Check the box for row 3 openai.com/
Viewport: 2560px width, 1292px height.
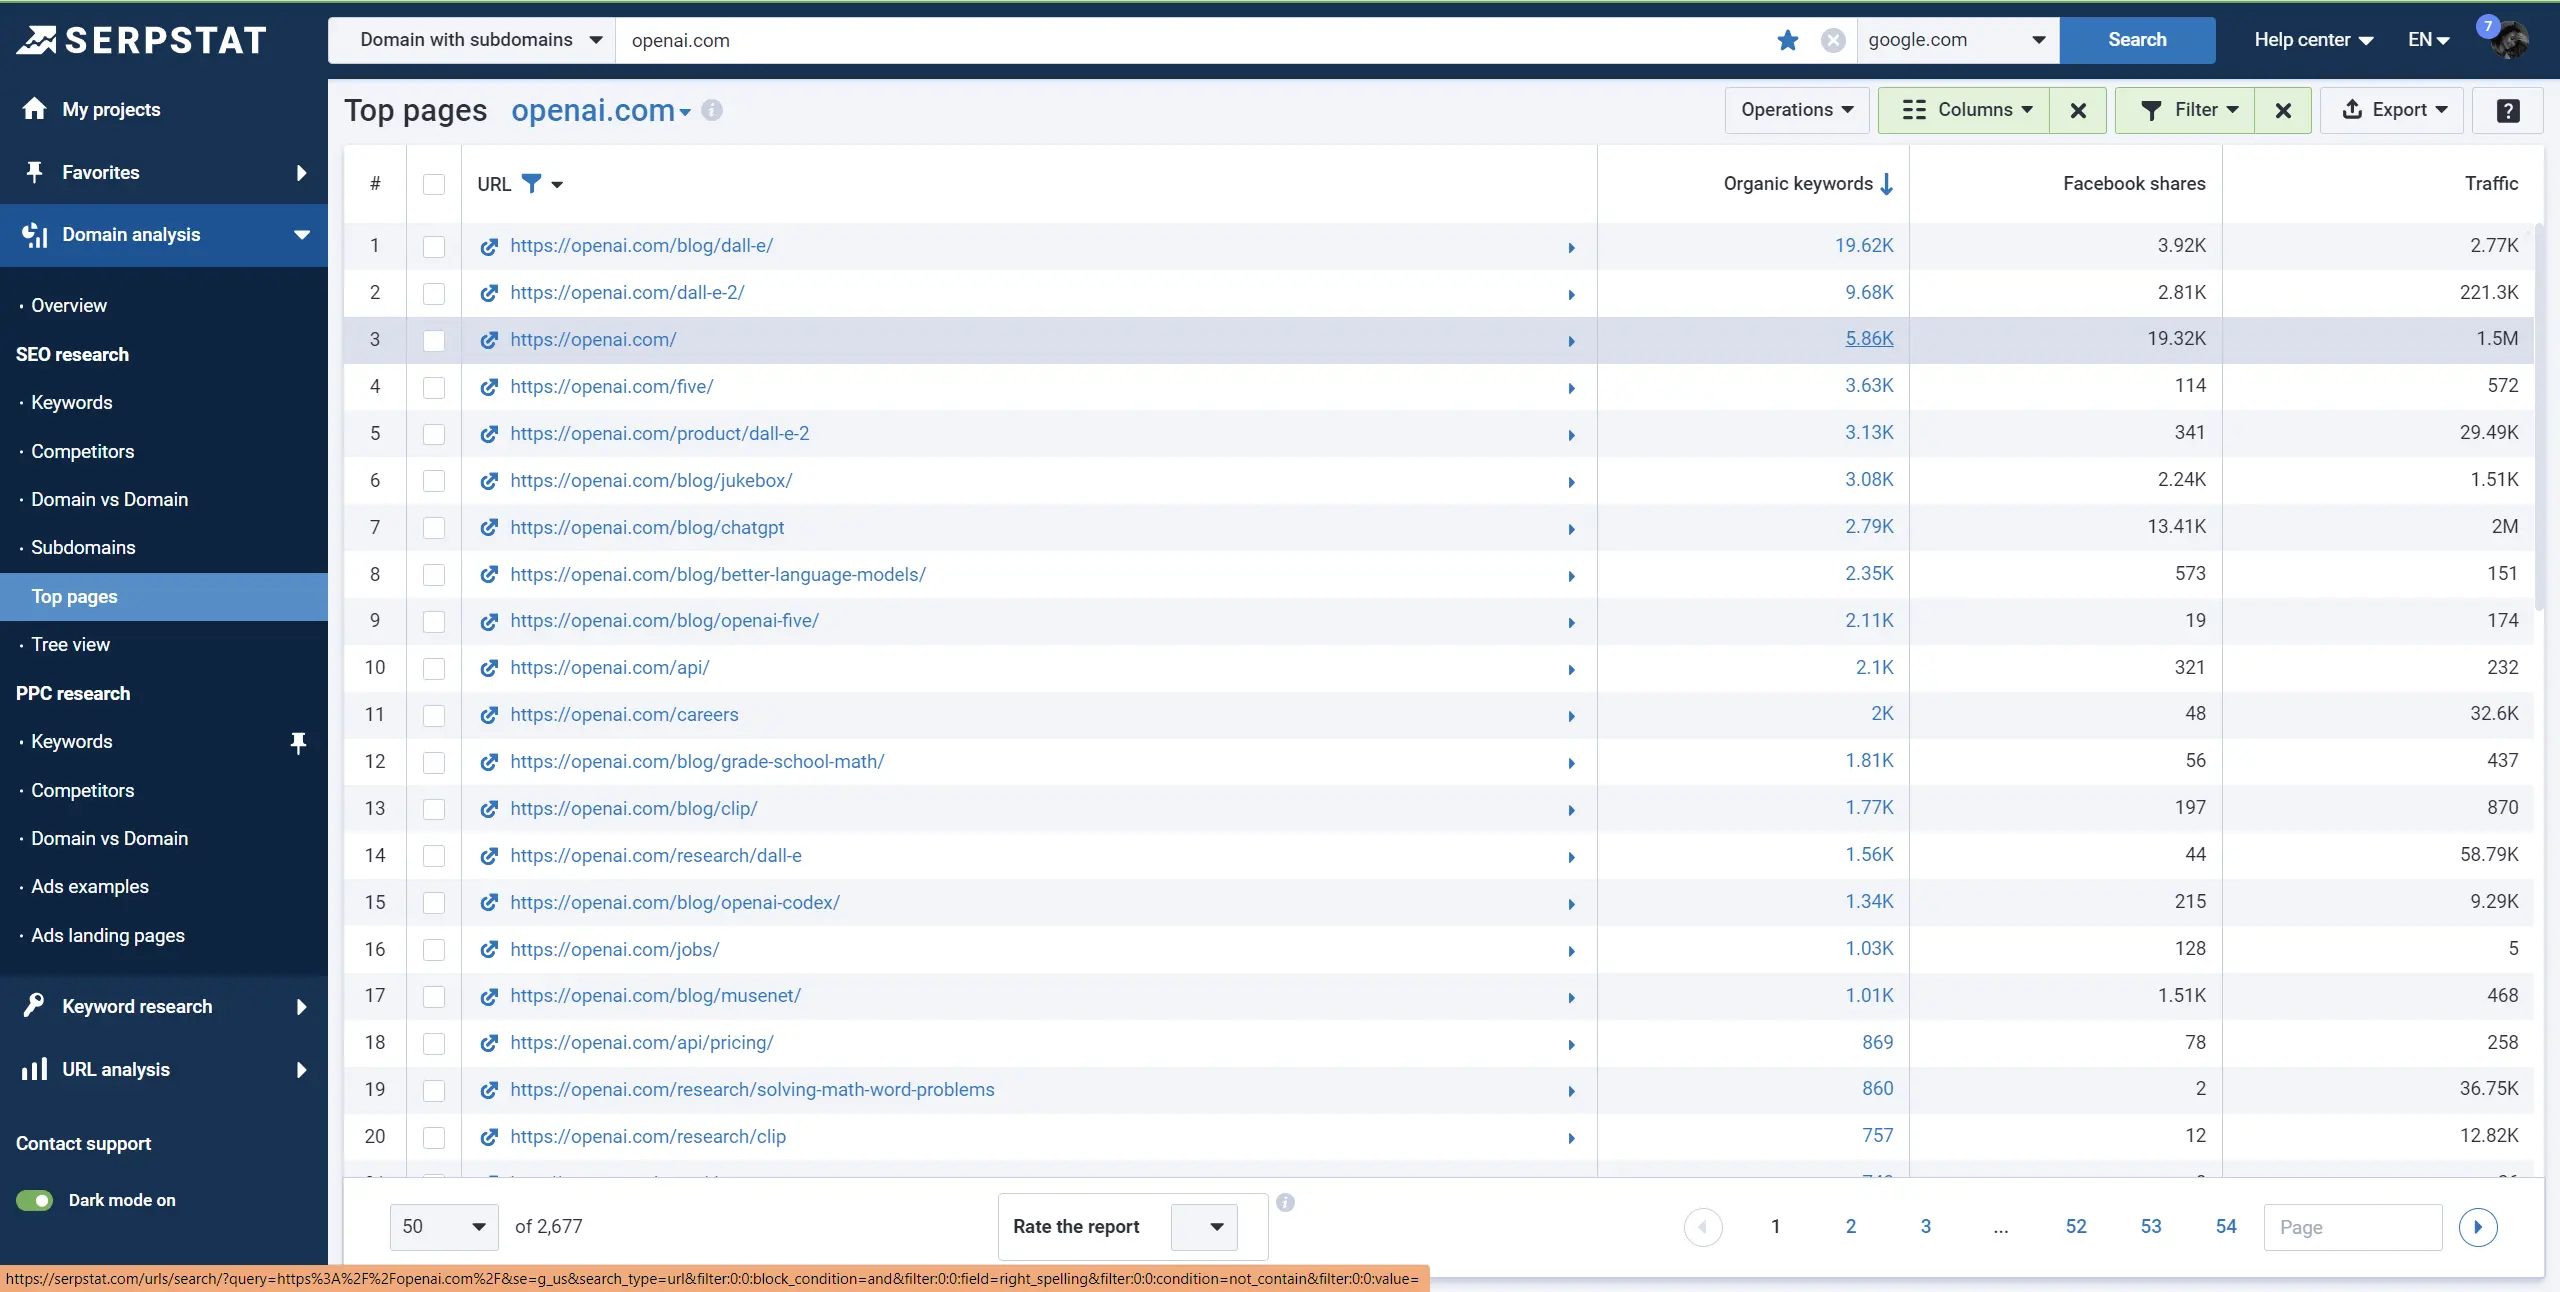pyautogui.click(x=434, y=341)
